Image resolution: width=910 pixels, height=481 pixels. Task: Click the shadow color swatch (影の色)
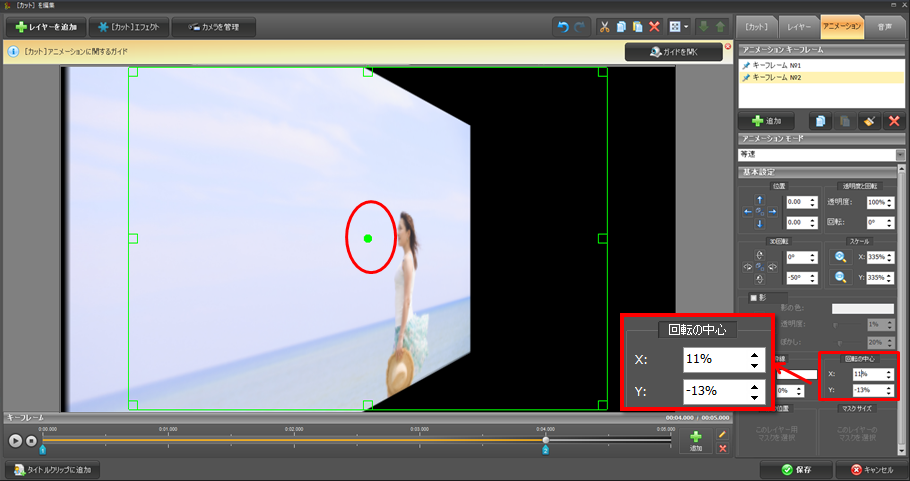click(x=862, y=309)
